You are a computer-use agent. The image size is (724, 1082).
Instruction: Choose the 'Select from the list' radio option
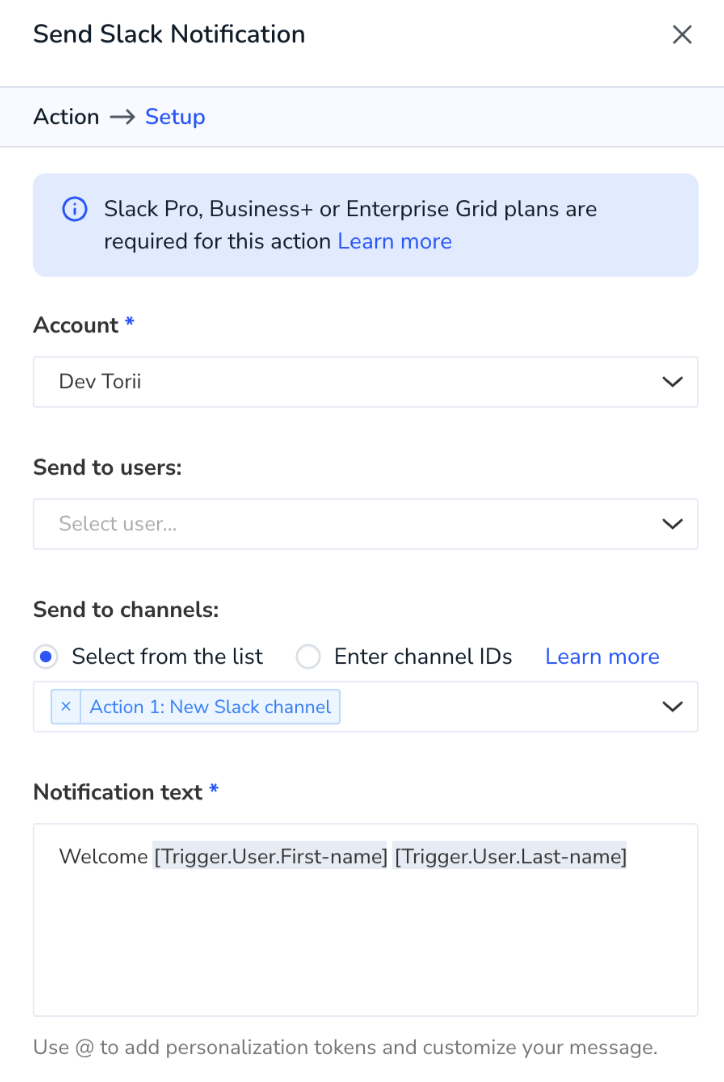(46, 656)
